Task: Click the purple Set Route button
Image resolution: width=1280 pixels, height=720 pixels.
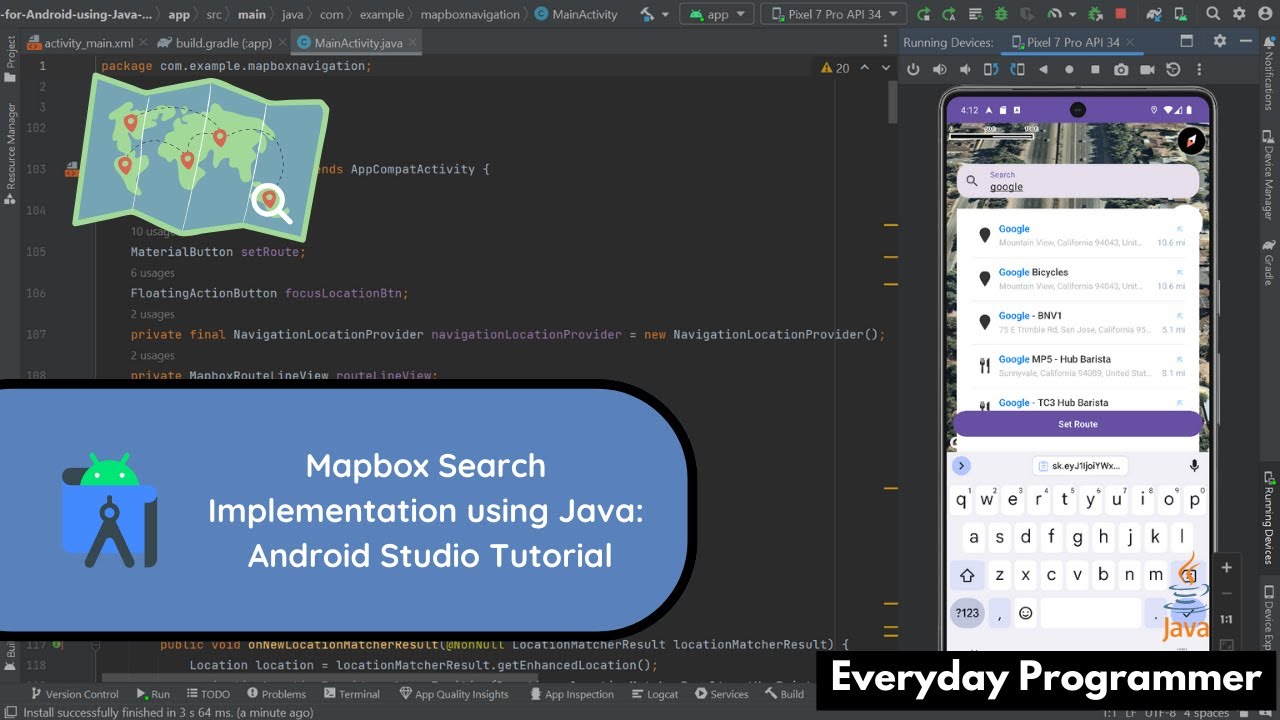Action: pos(1078,424)
